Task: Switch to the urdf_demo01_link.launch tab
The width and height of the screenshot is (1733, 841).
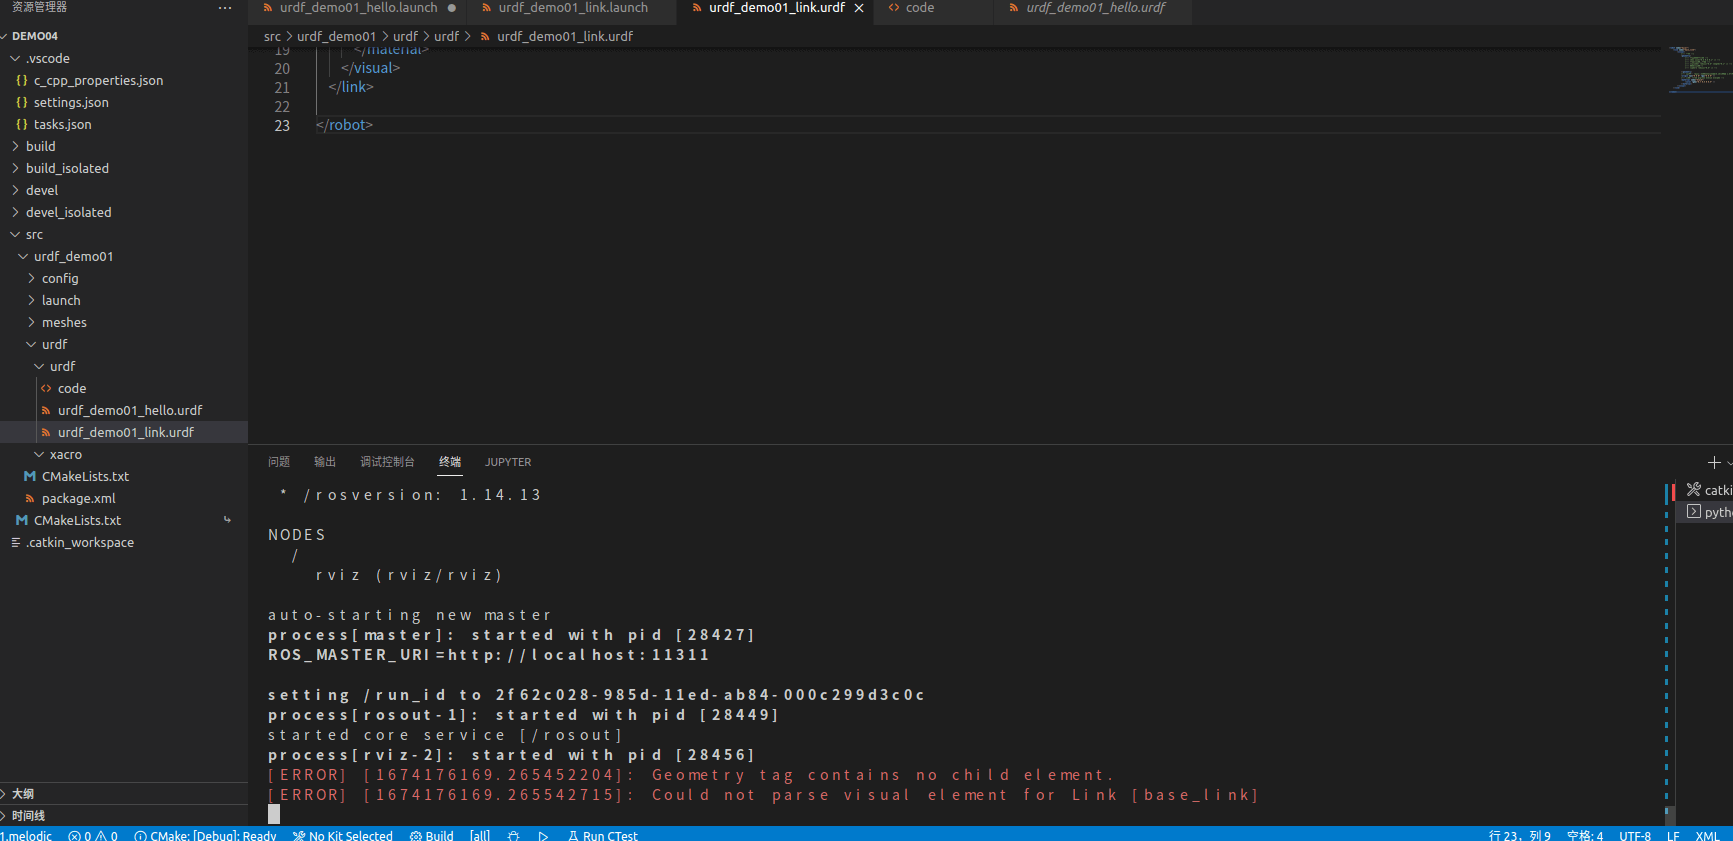Action: click(573, 8)
